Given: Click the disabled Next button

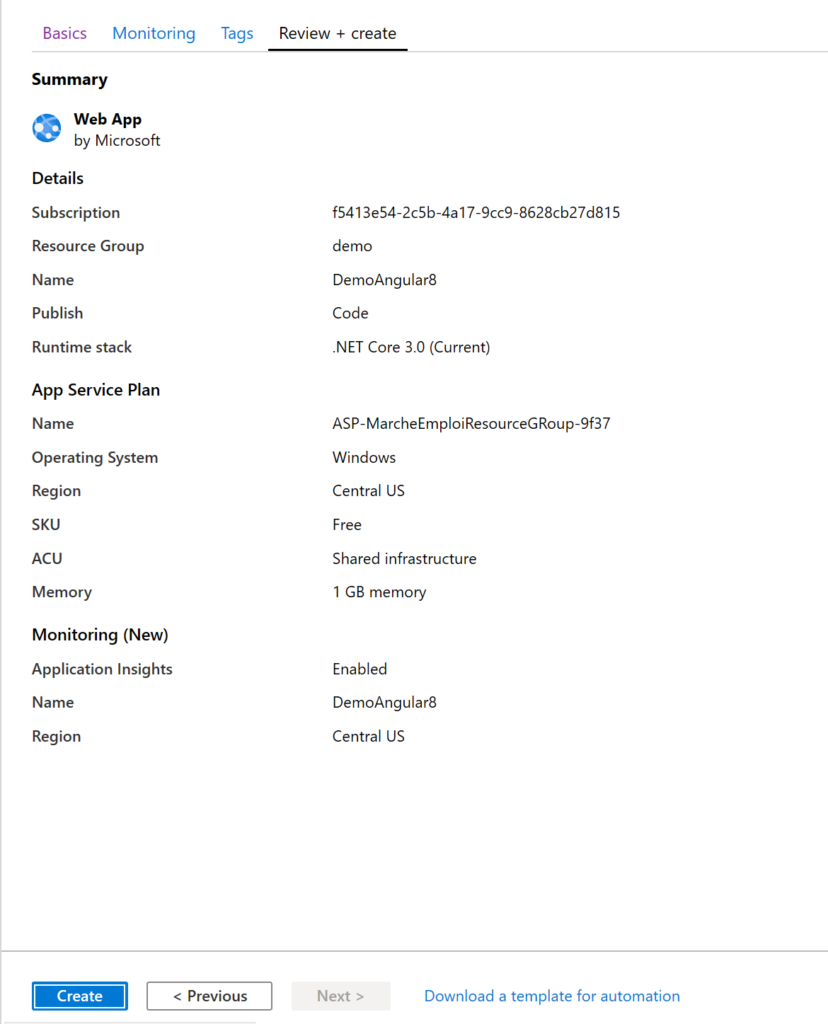Looking at the screenshot, I should coord(340,996).
